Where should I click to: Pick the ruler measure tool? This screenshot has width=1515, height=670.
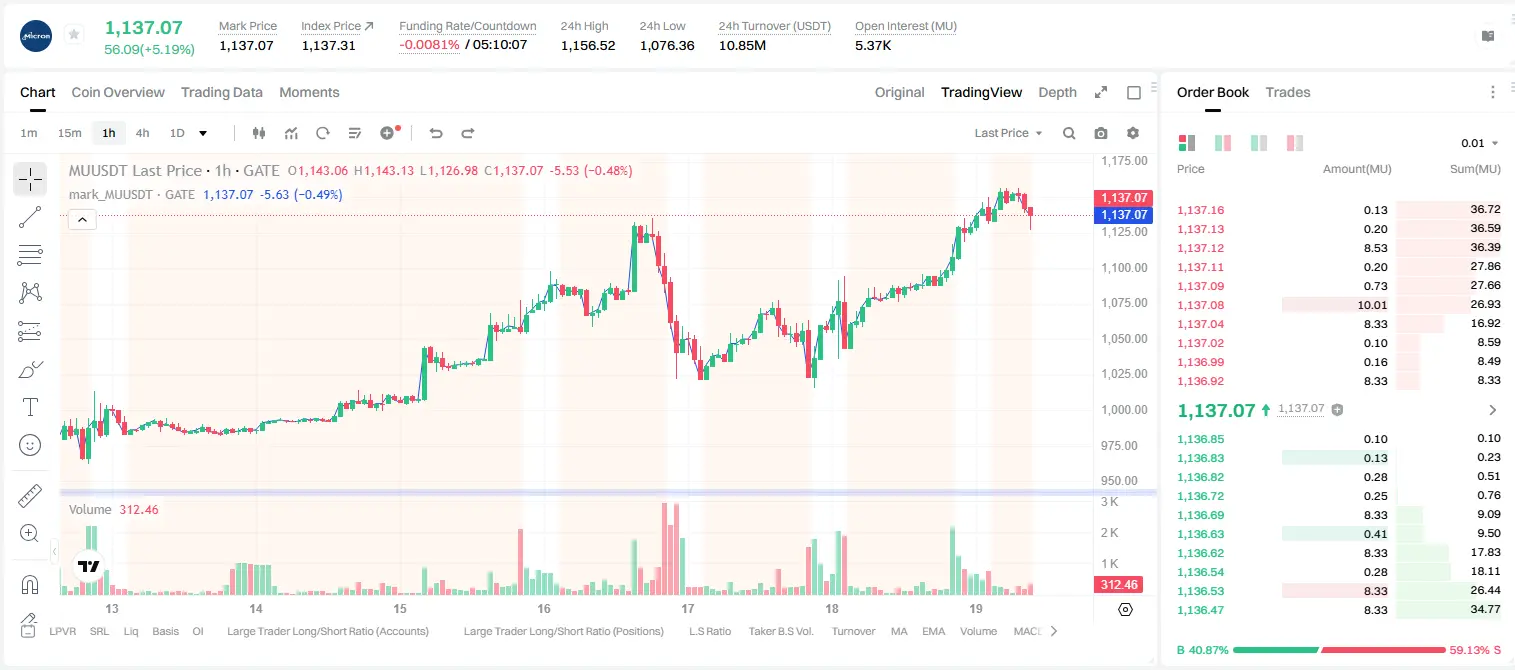click(x=30, y=496)
